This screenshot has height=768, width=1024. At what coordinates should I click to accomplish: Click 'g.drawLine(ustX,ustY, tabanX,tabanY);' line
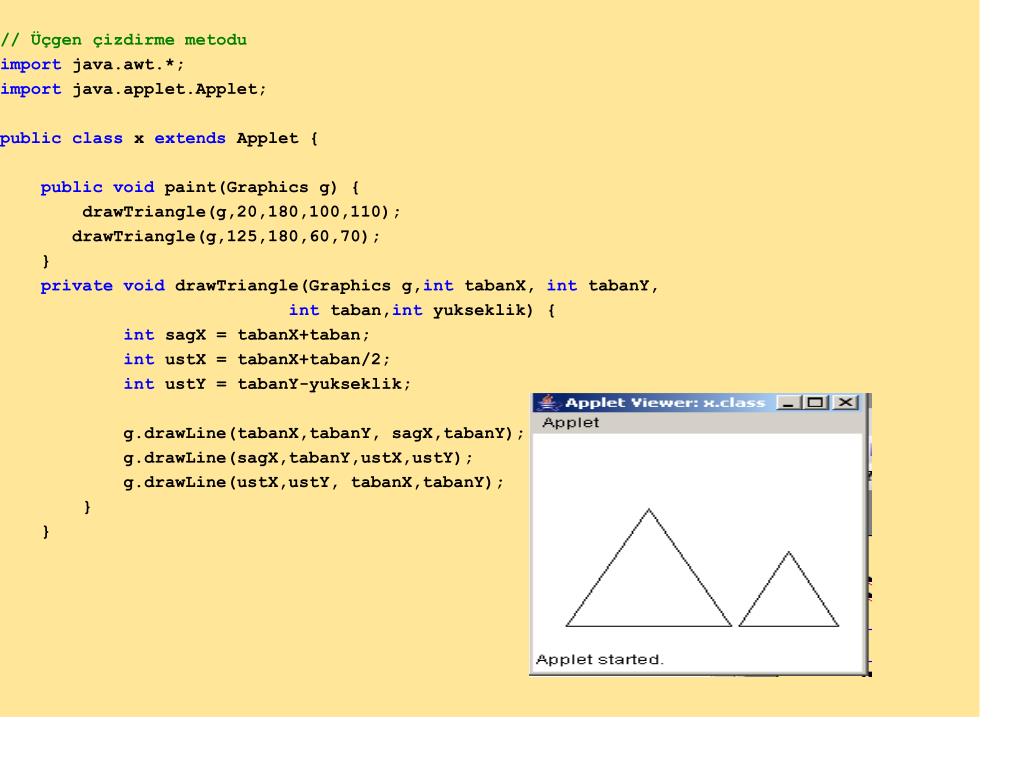[x=313, y=483]
